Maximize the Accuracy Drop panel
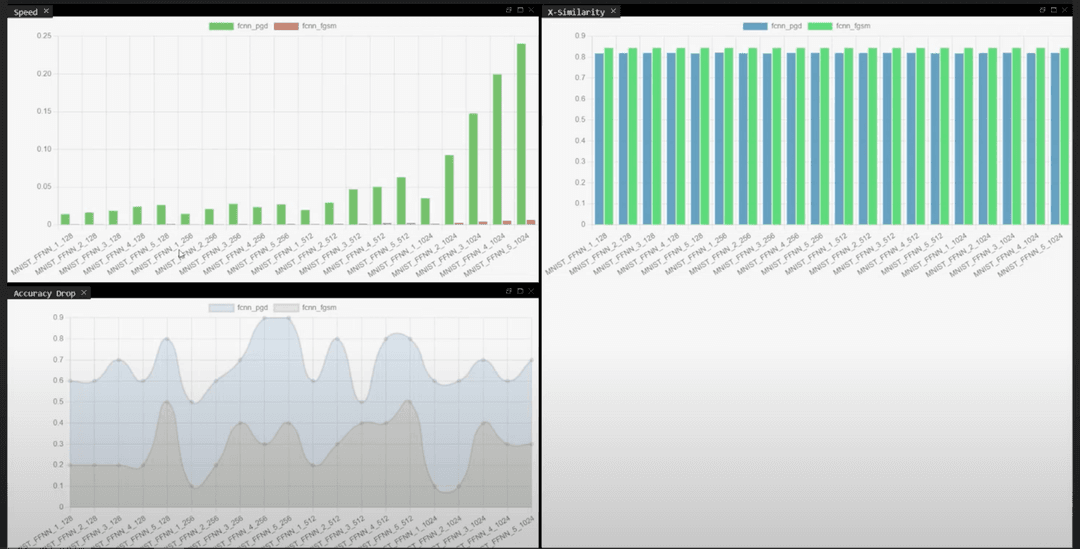The height and width of the screenshot is (549, 1080). (x=520, y=291)
